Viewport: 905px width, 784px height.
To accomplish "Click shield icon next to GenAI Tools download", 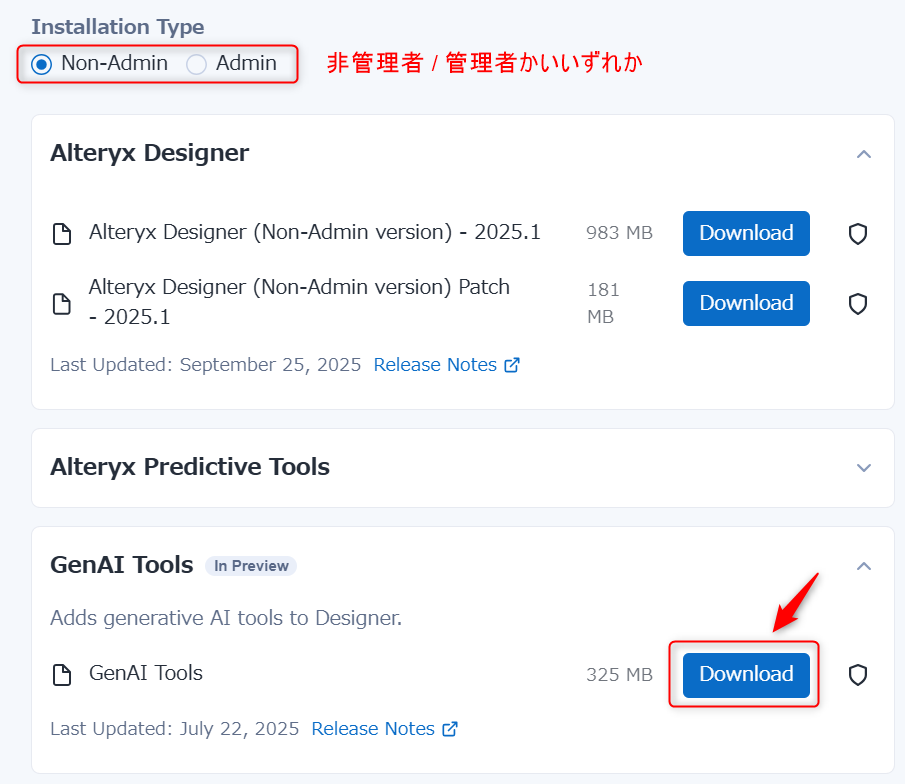I will 857,675.
